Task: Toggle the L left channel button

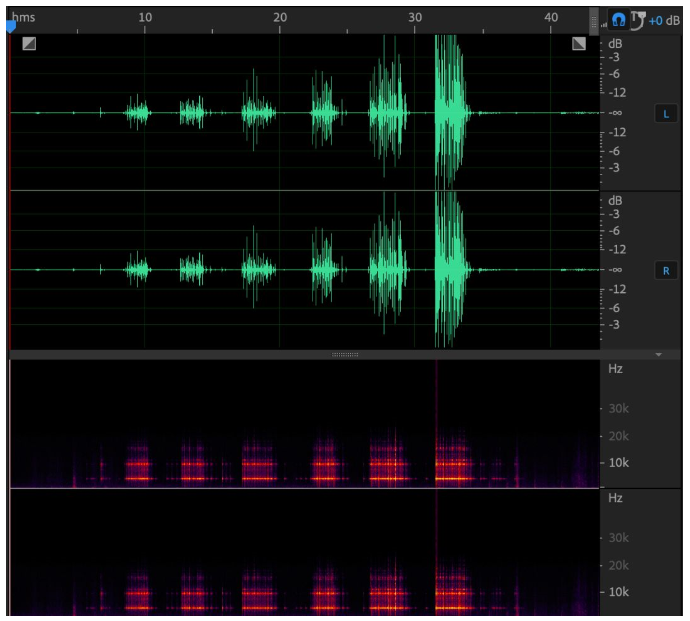Action: coord(666,114)
